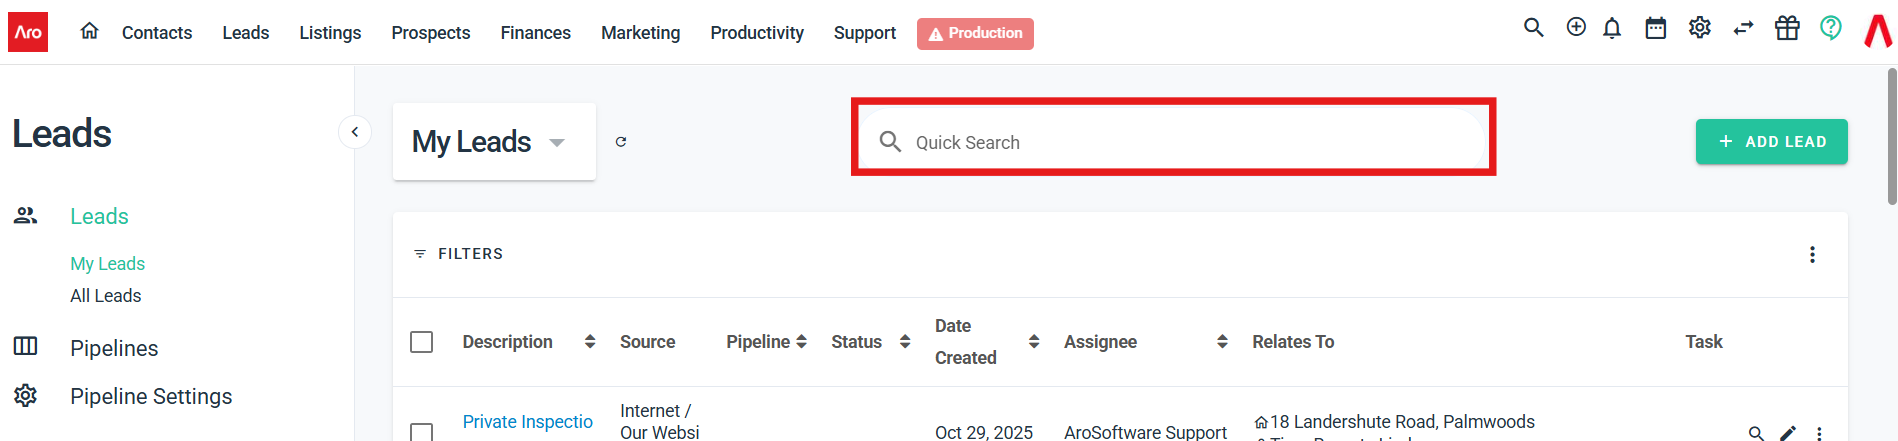Click the Add Lead button
The width and height of the screenshot is (1898, 441).
click(1771, 142)
